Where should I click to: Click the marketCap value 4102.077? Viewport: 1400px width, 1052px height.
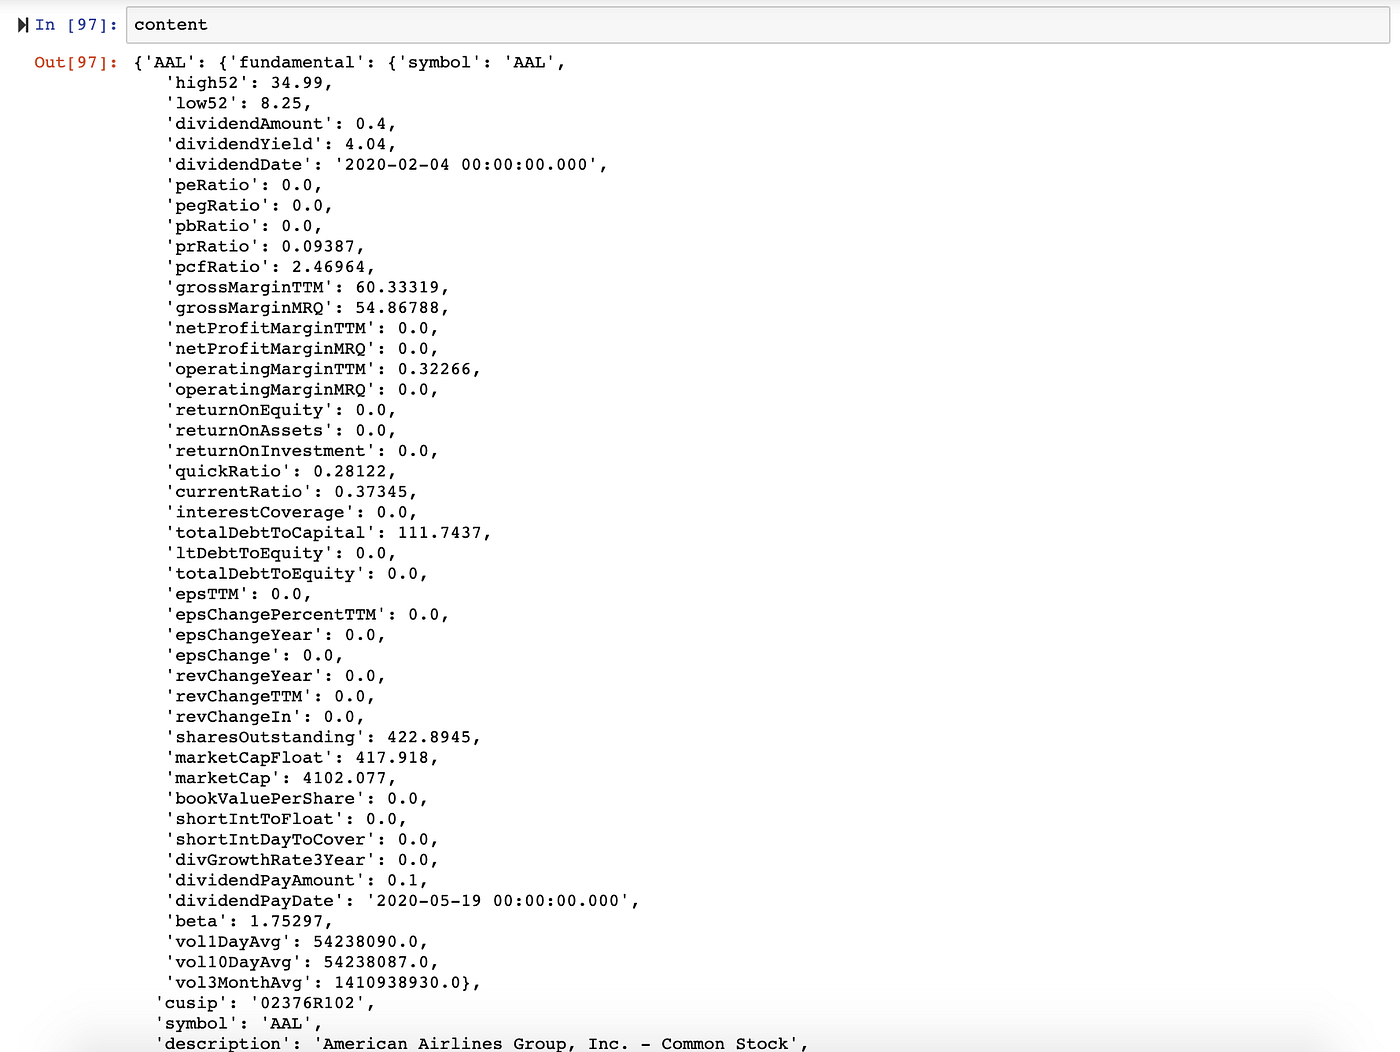tap(346, 777)
